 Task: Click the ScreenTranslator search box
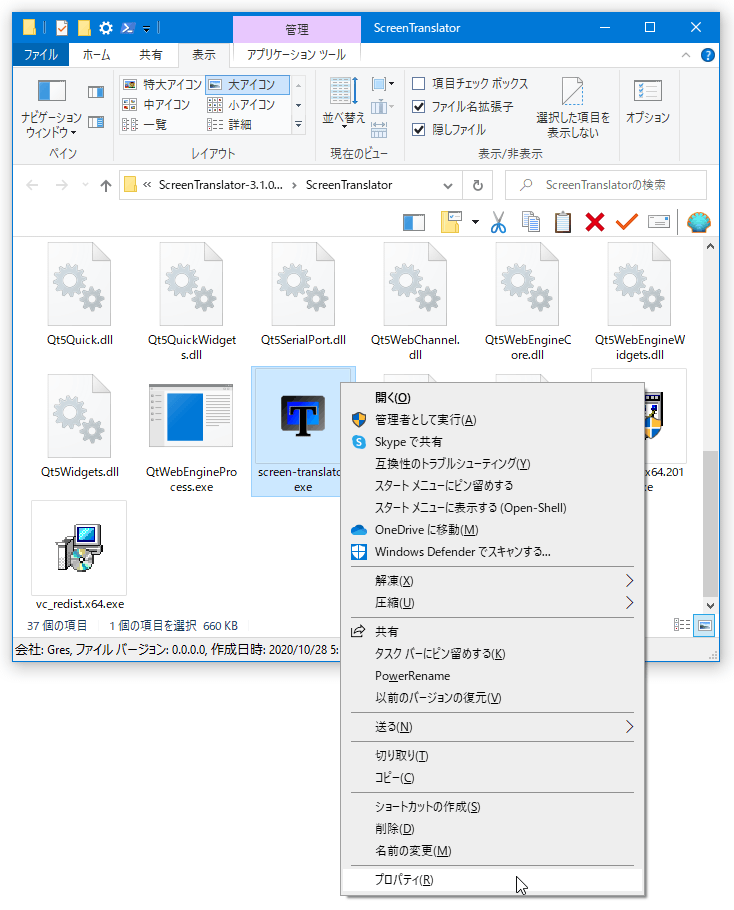coord(606,185)
